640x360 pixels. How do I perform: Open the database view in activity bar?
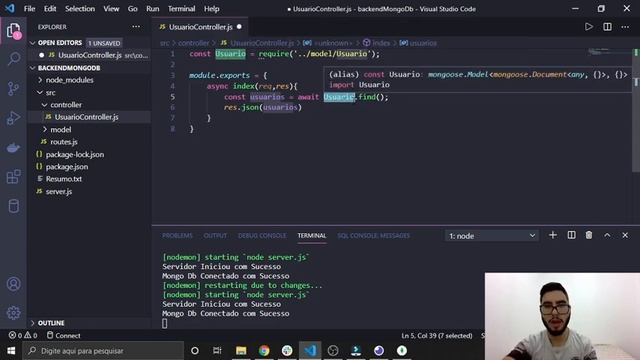point(13,206)
